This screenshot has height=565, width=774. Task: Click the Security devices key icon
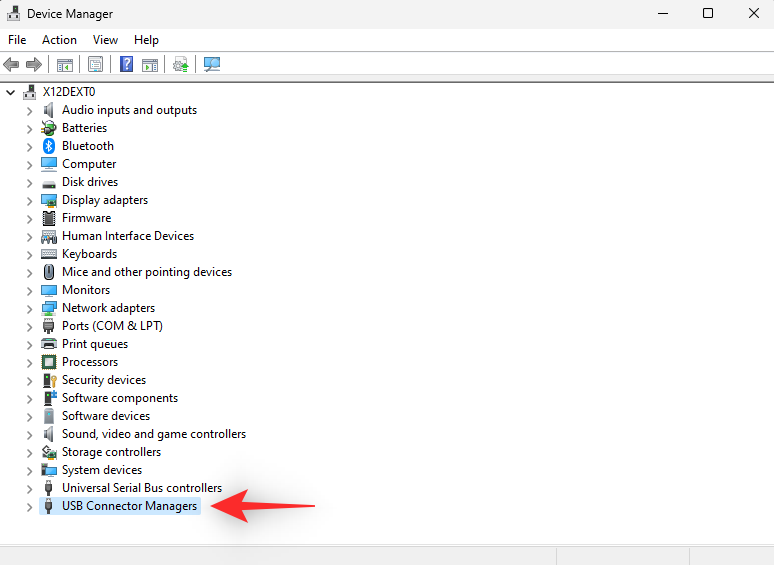tap(49, 380)
